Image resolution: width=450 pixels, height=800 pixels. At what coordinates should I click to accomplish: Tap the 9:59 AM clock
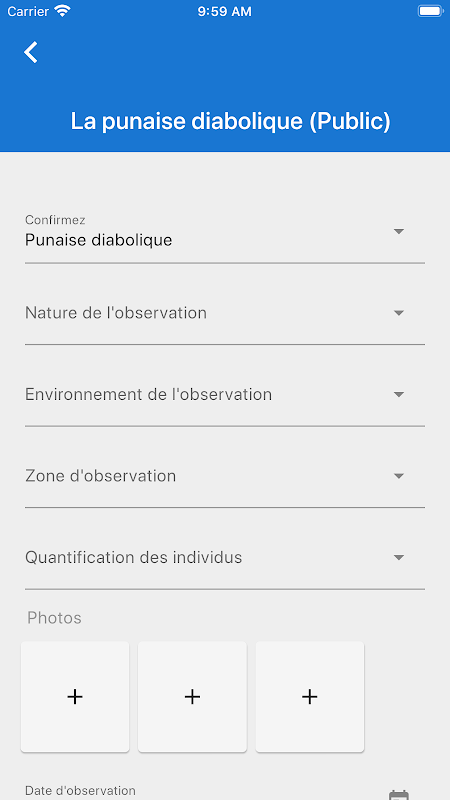[x=224, y=11]
